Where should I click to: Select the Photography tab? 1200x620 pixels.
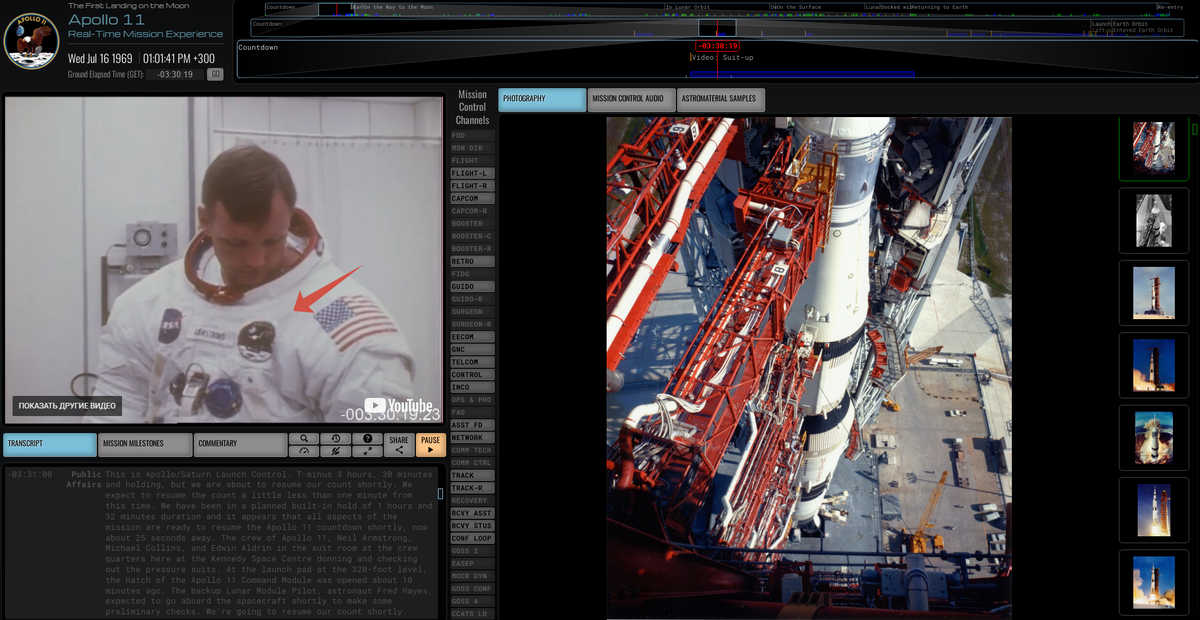[x=542, y=99]
